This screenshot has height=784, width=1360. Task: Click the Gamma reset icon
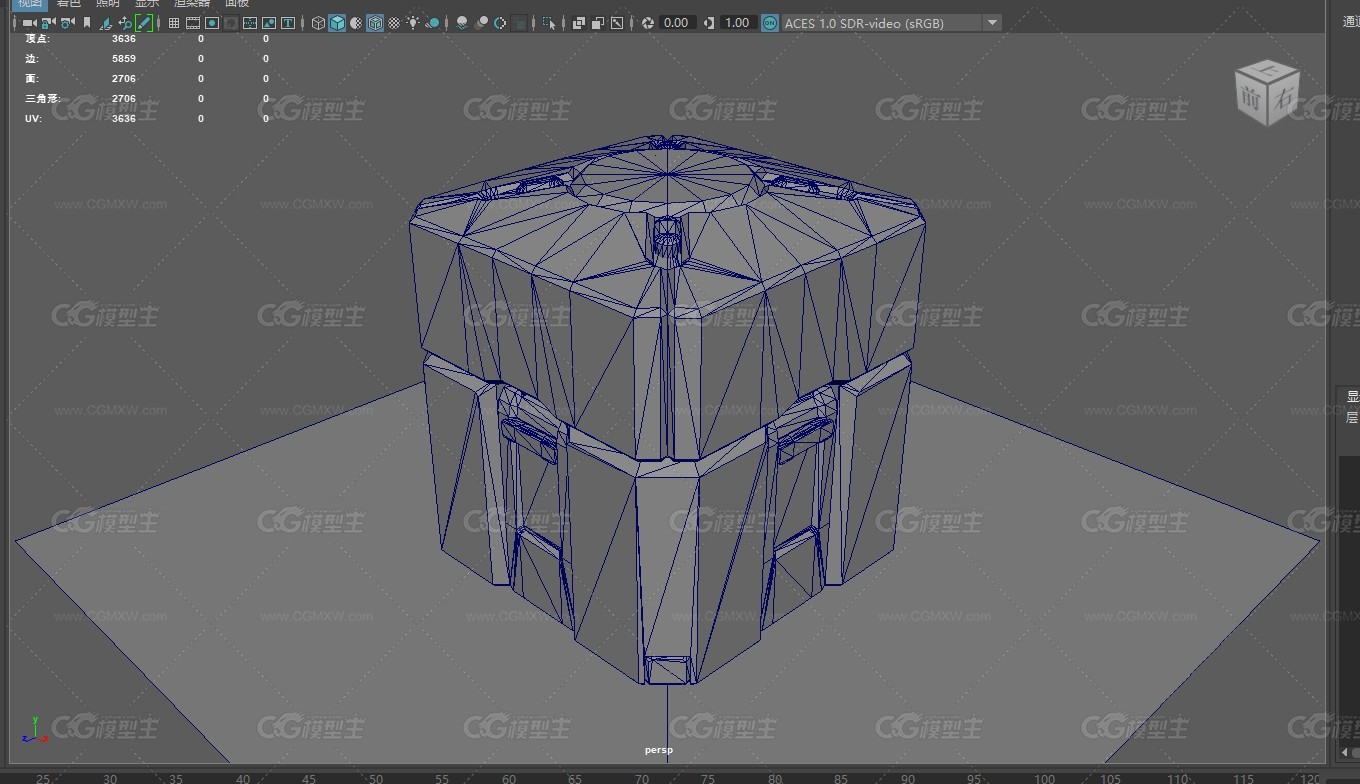[x=709, y=23]
